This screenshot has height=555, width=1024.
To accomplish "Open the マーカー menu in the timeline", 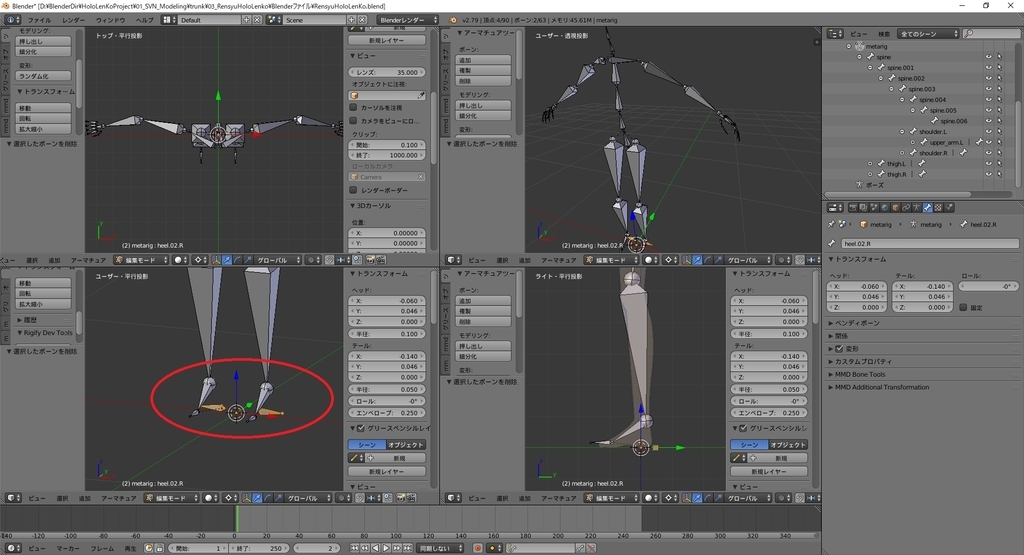I will click(x=68, y=548).
